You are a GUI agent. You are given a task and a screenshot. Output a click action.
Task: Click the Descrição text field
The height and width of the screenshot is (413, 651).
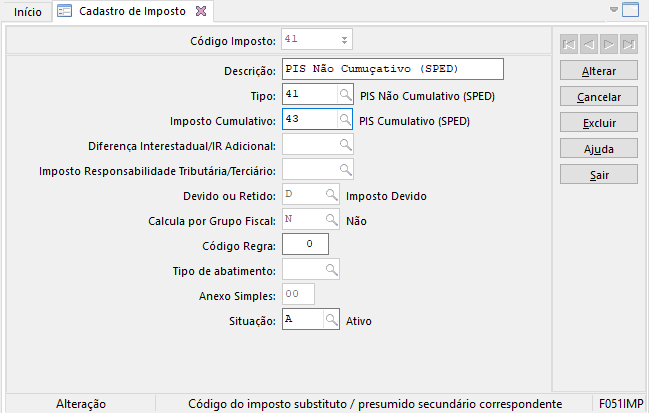pyautogui.click(x=391, y=70)
